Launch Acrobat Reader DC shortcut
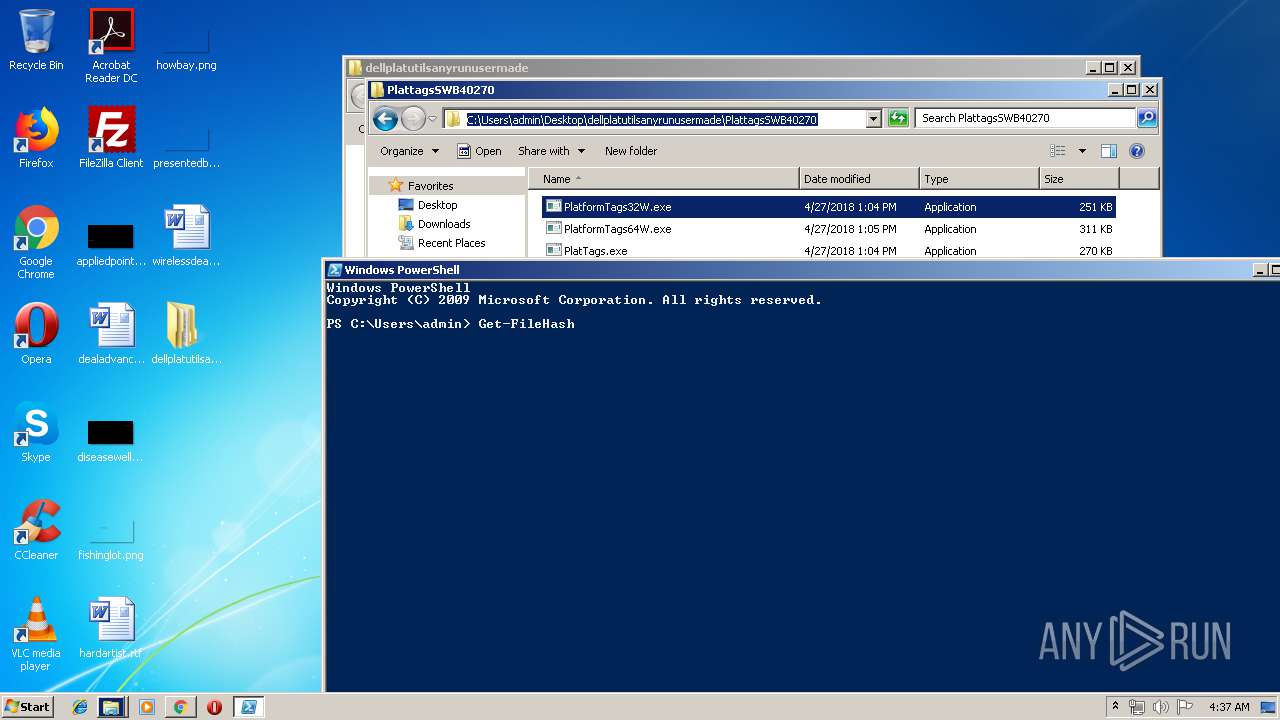The width and height of the screenshot is (1280, 720). [x=111, y=47]
